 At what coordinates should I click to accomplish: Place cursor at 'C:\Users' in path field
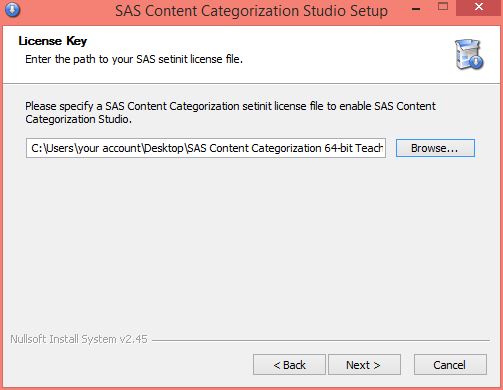pyautogui.click(x=52, y=148)
